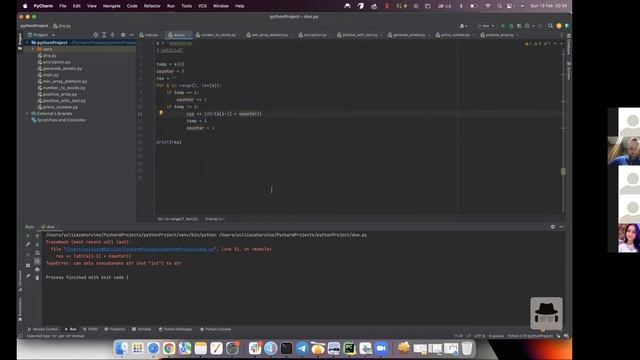Open Python Console tool tab
This screenshot has height=360, width=640.
pos(216,329)
